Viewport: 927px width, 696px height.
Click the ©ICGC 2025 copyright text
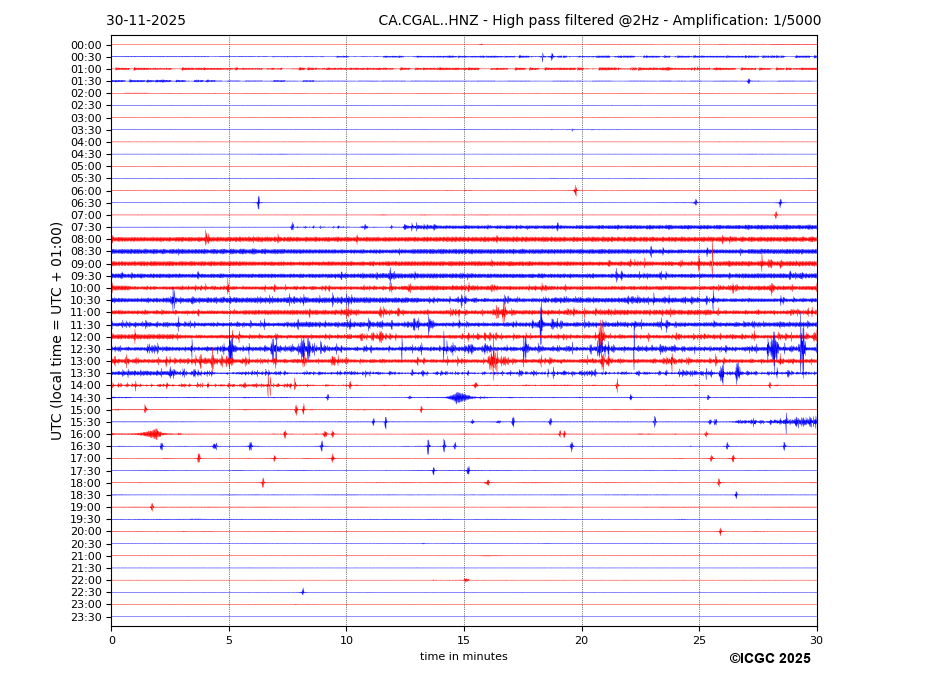pyautogui.click(x=769, y=659)
